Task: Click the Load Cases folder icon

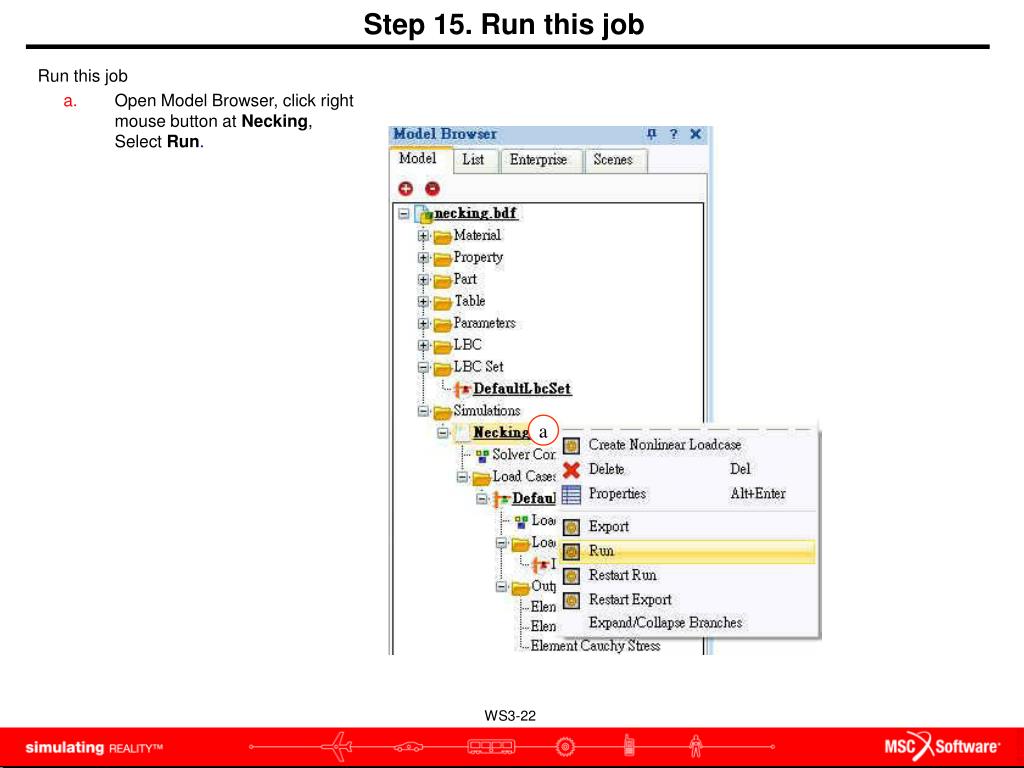Action: (482, 477)
